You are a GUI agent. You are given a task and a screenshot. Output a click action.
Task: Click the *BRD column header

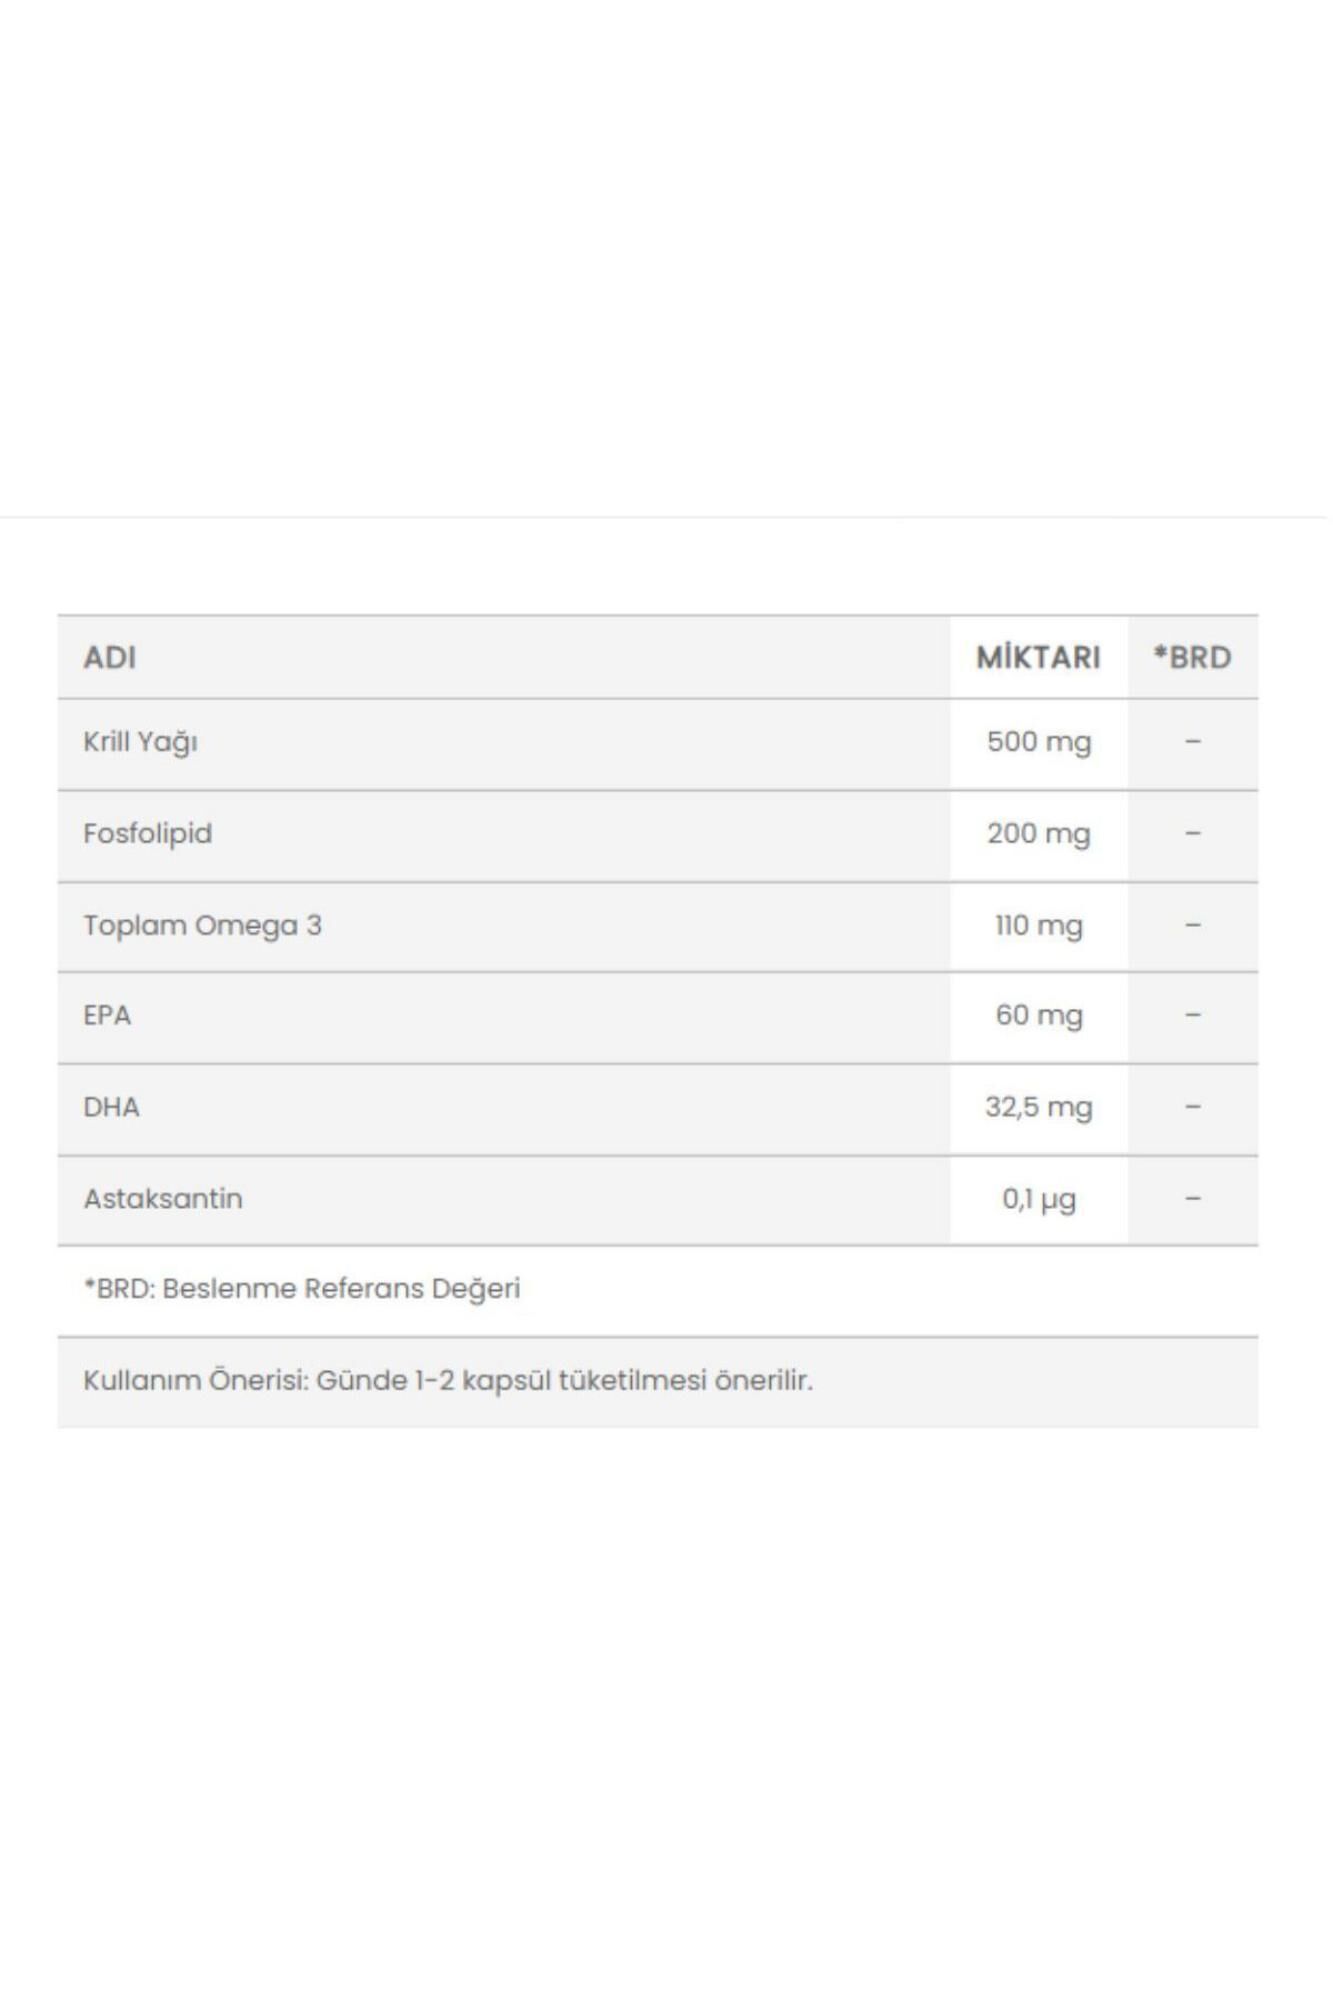click(x=1192, y=658)
